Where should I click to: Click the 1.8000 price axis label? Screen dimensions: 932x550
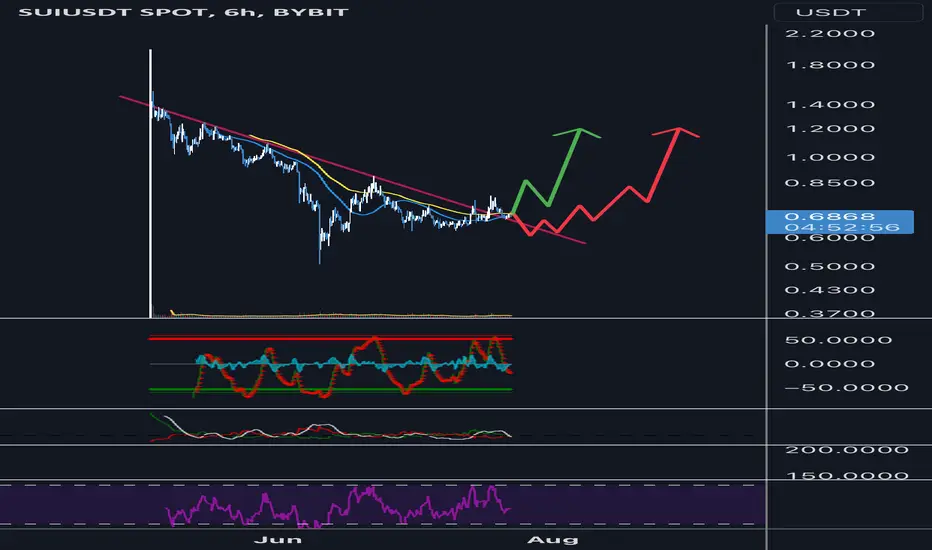pyautogui.click(x=830, y=65)
